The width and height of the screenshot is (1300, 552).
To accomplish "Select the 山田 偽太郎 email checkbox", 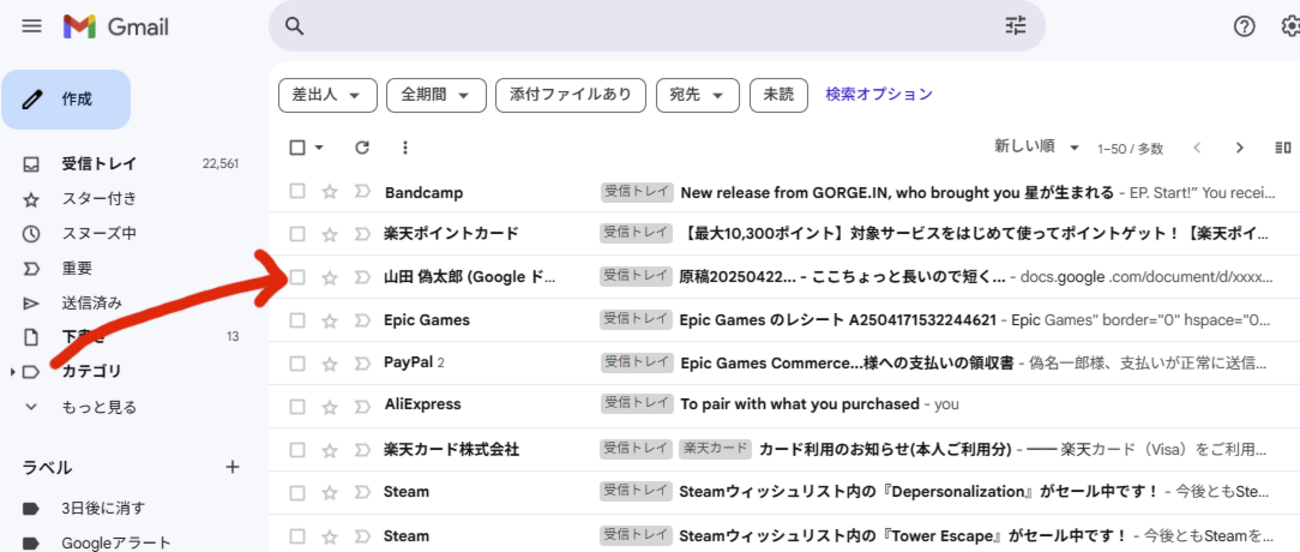I will coord(297,277).
